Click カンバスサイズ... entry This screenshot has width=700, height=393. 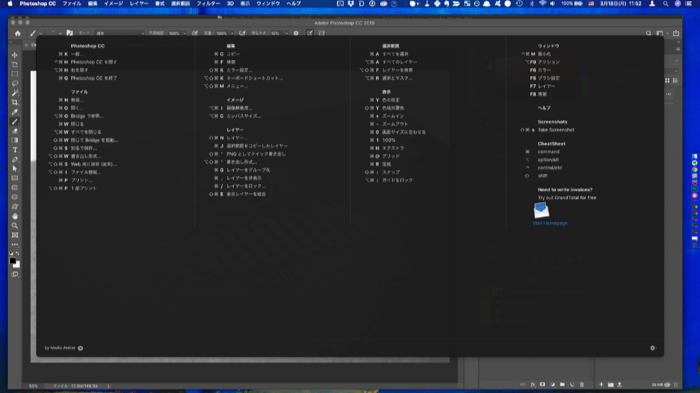pyautogui.click(x=244, y=116)
